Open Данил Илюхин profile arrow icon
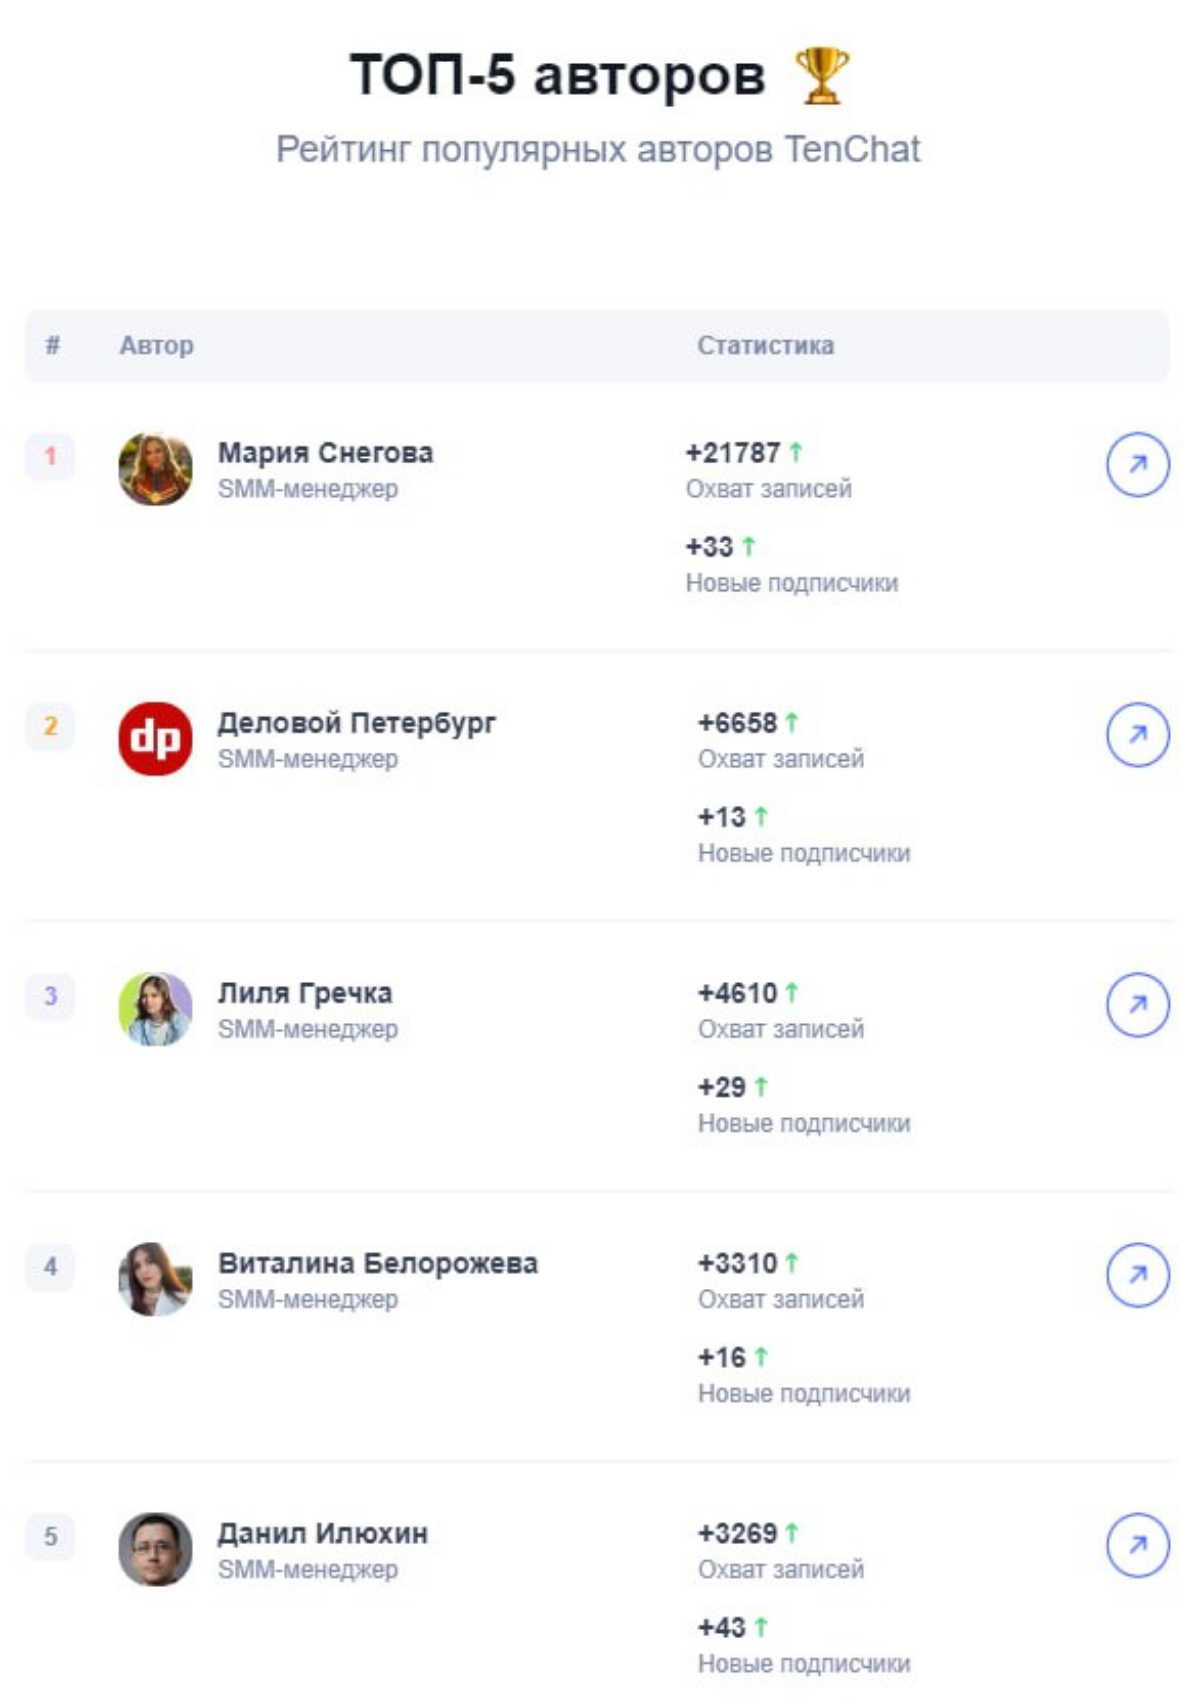Viewport: 1199px width, 1705px height. tap(1137, 1544)
